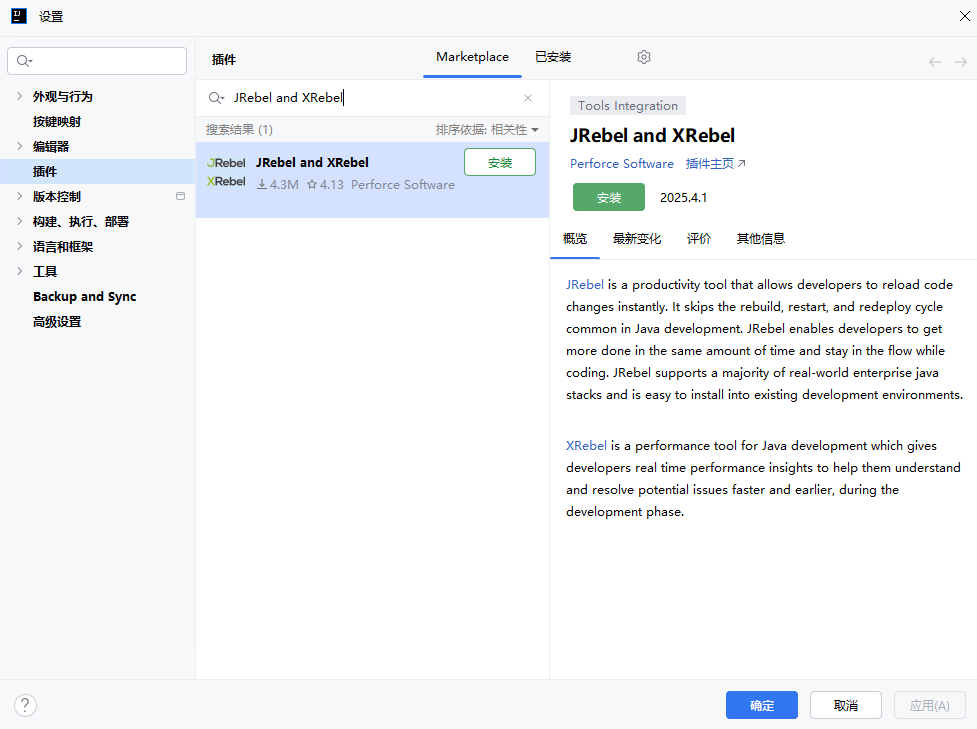Viewport: 977px width, 729px height.
Task: Click the search magnifier icon in plugins
Action: click(x=215, y=98)
